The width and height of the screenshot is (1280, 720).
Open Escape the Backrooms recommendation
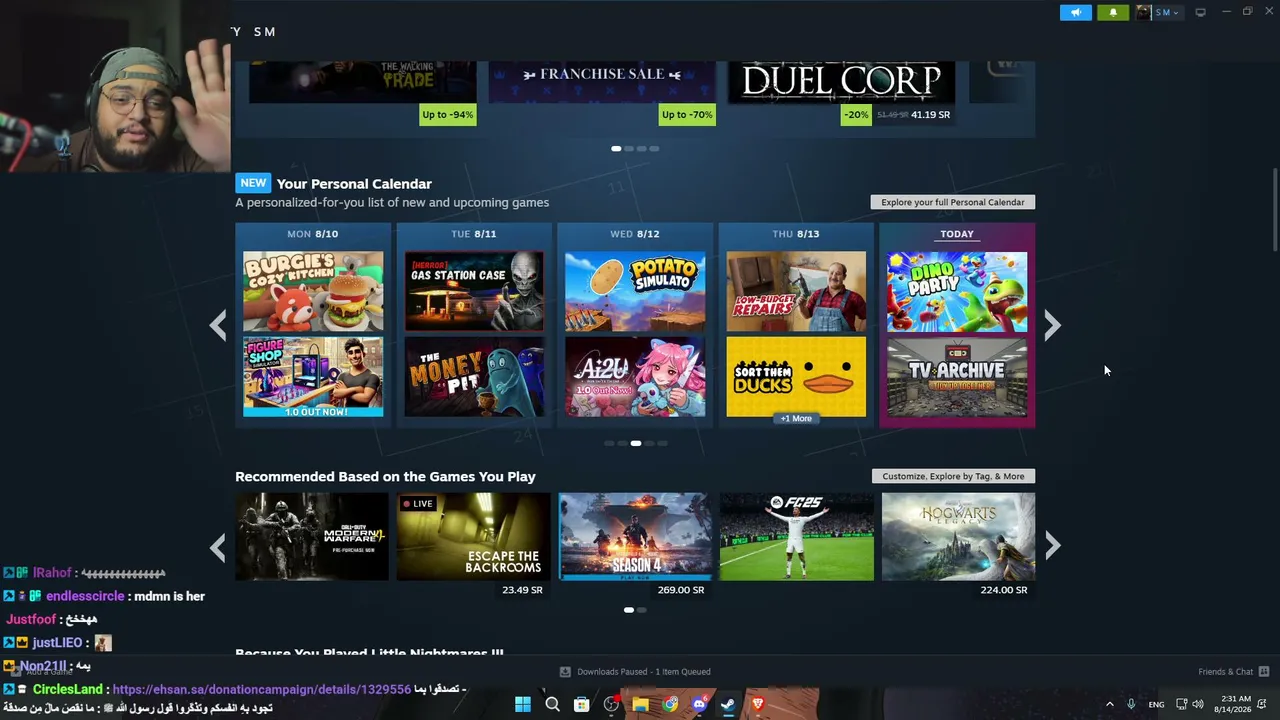coord(473,536)
